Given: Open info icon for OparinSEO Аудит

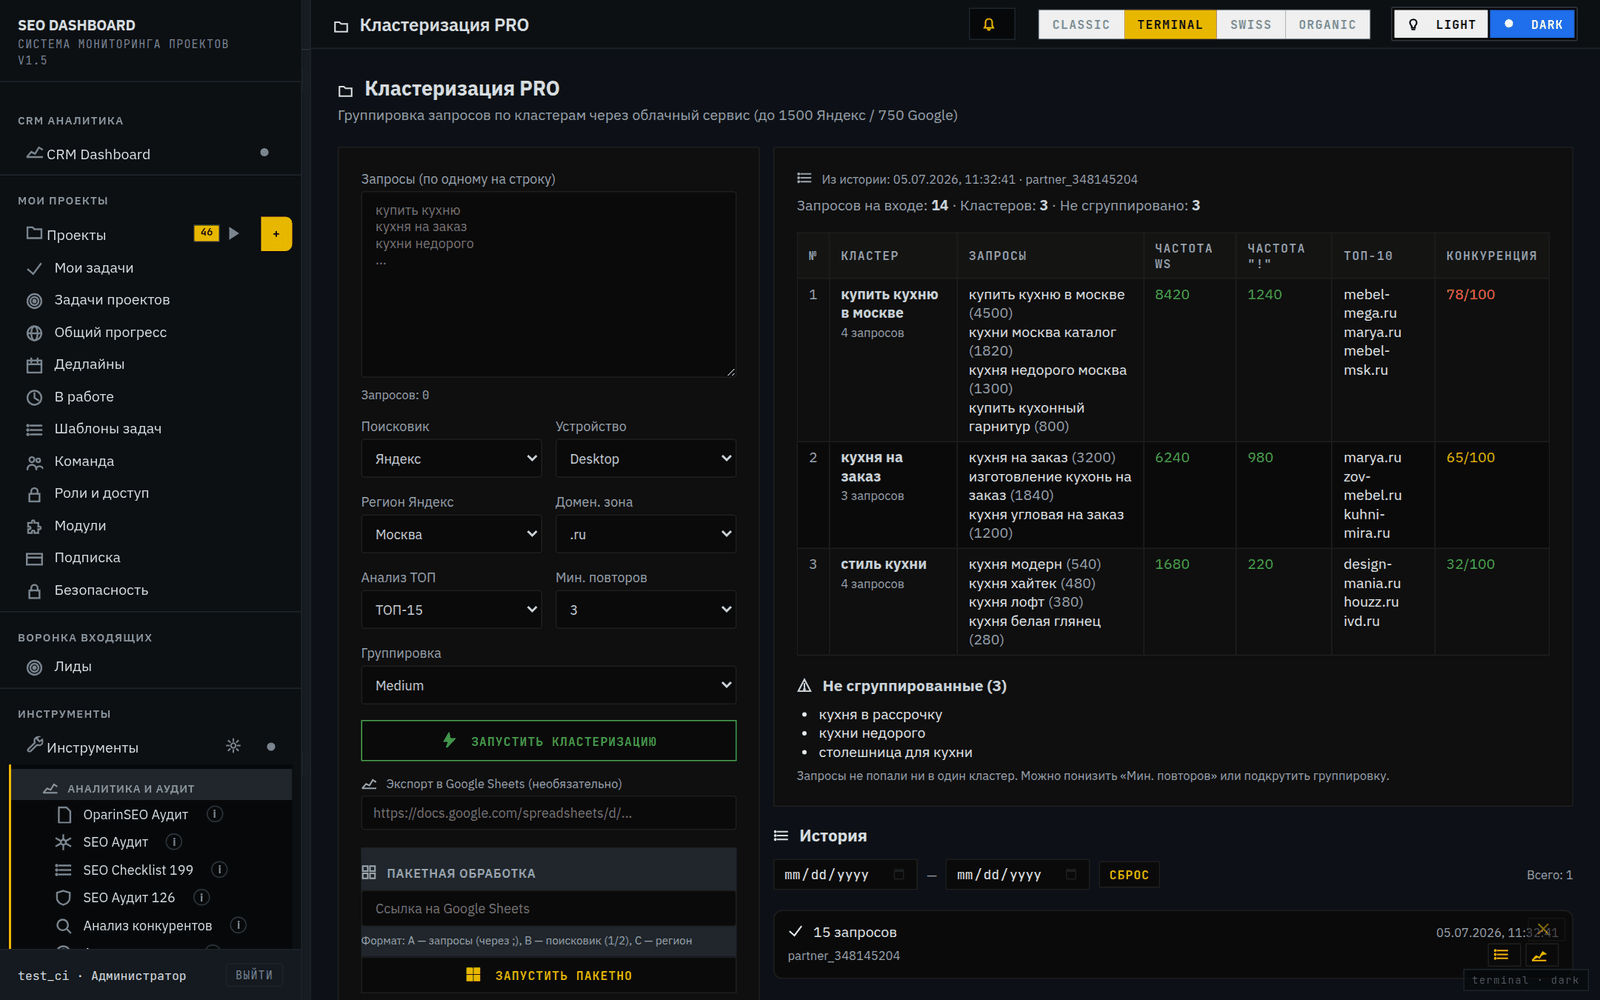Looking at the screenshot, I should [x=214, y=814].
